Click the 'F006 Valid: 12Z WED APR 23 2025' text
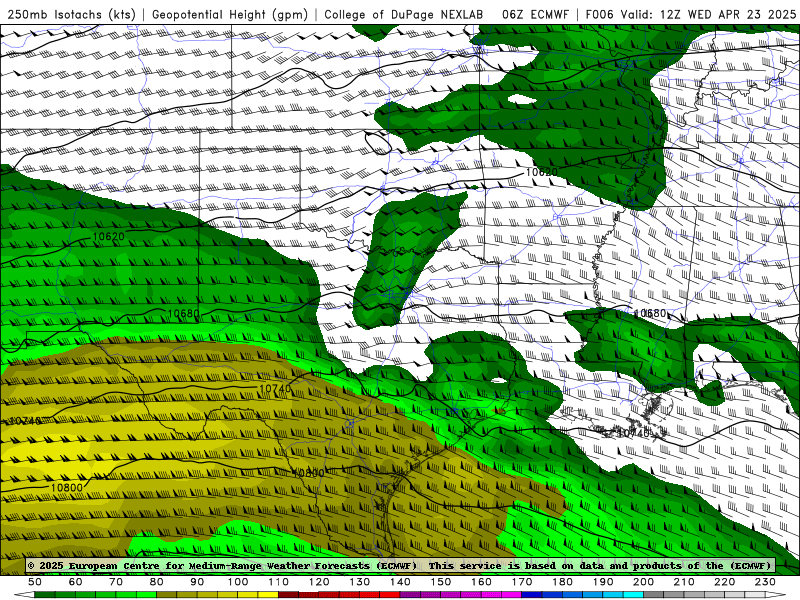 (691, 14)
